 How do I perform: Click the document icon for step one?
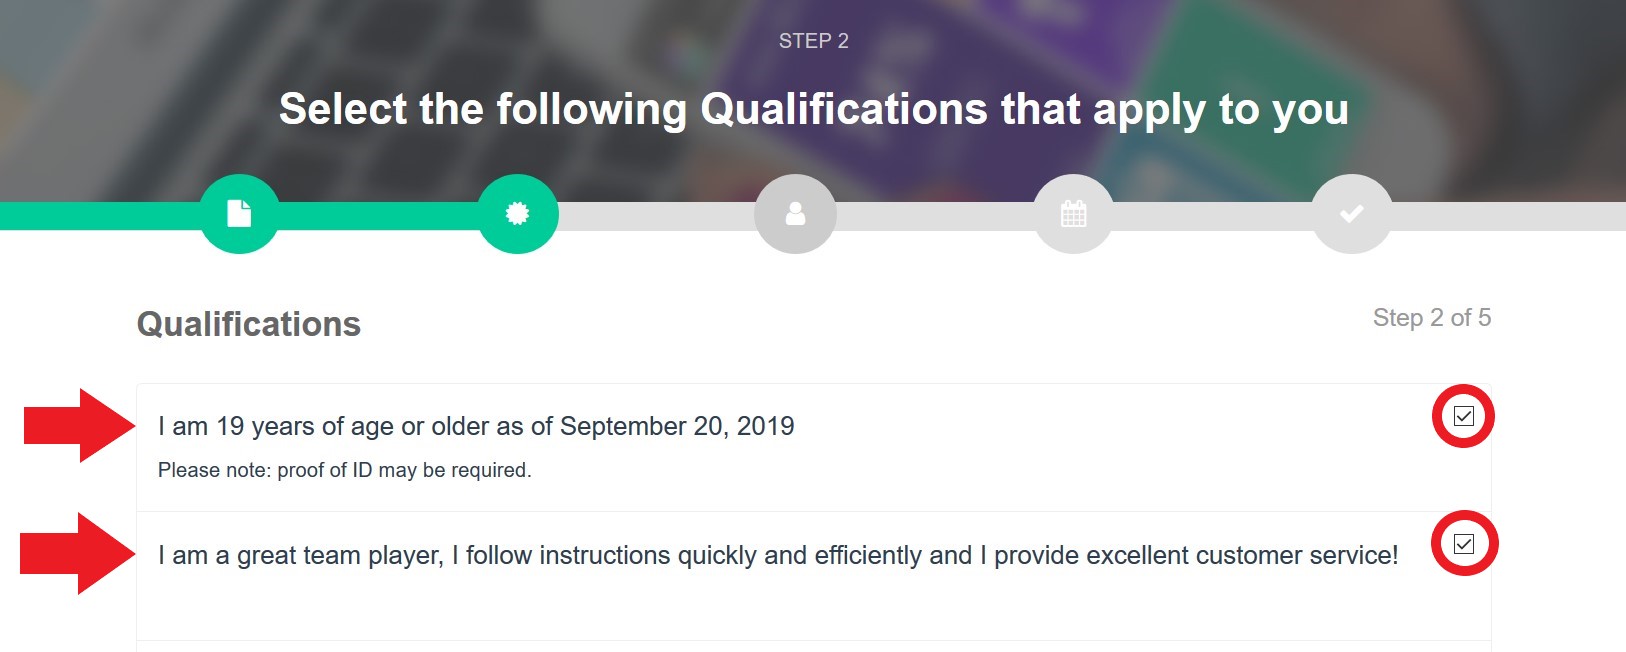239,214
